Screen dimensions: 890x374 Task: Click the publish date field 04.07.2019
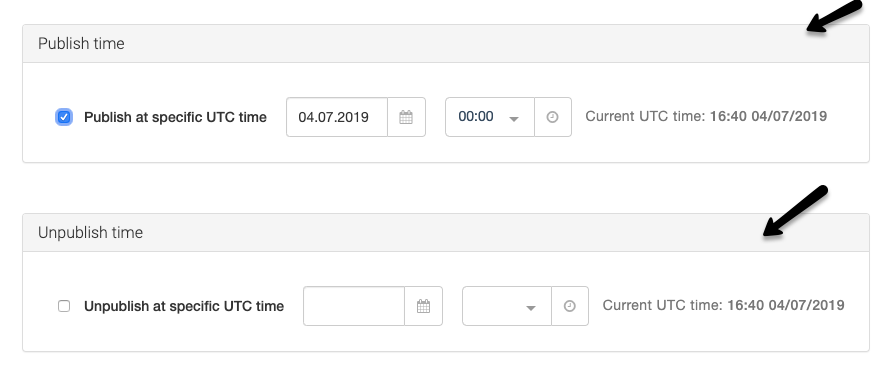pos(337,117)
